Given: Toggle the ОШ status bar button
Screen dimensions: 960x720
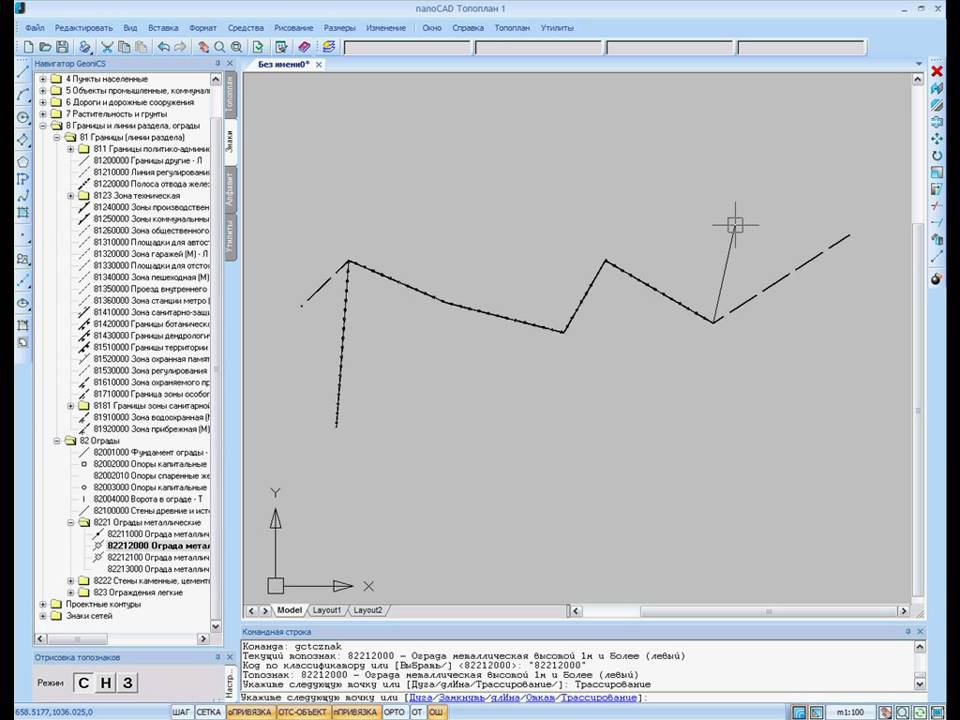Looking at the screenshot, I should (x=436, y=712).
